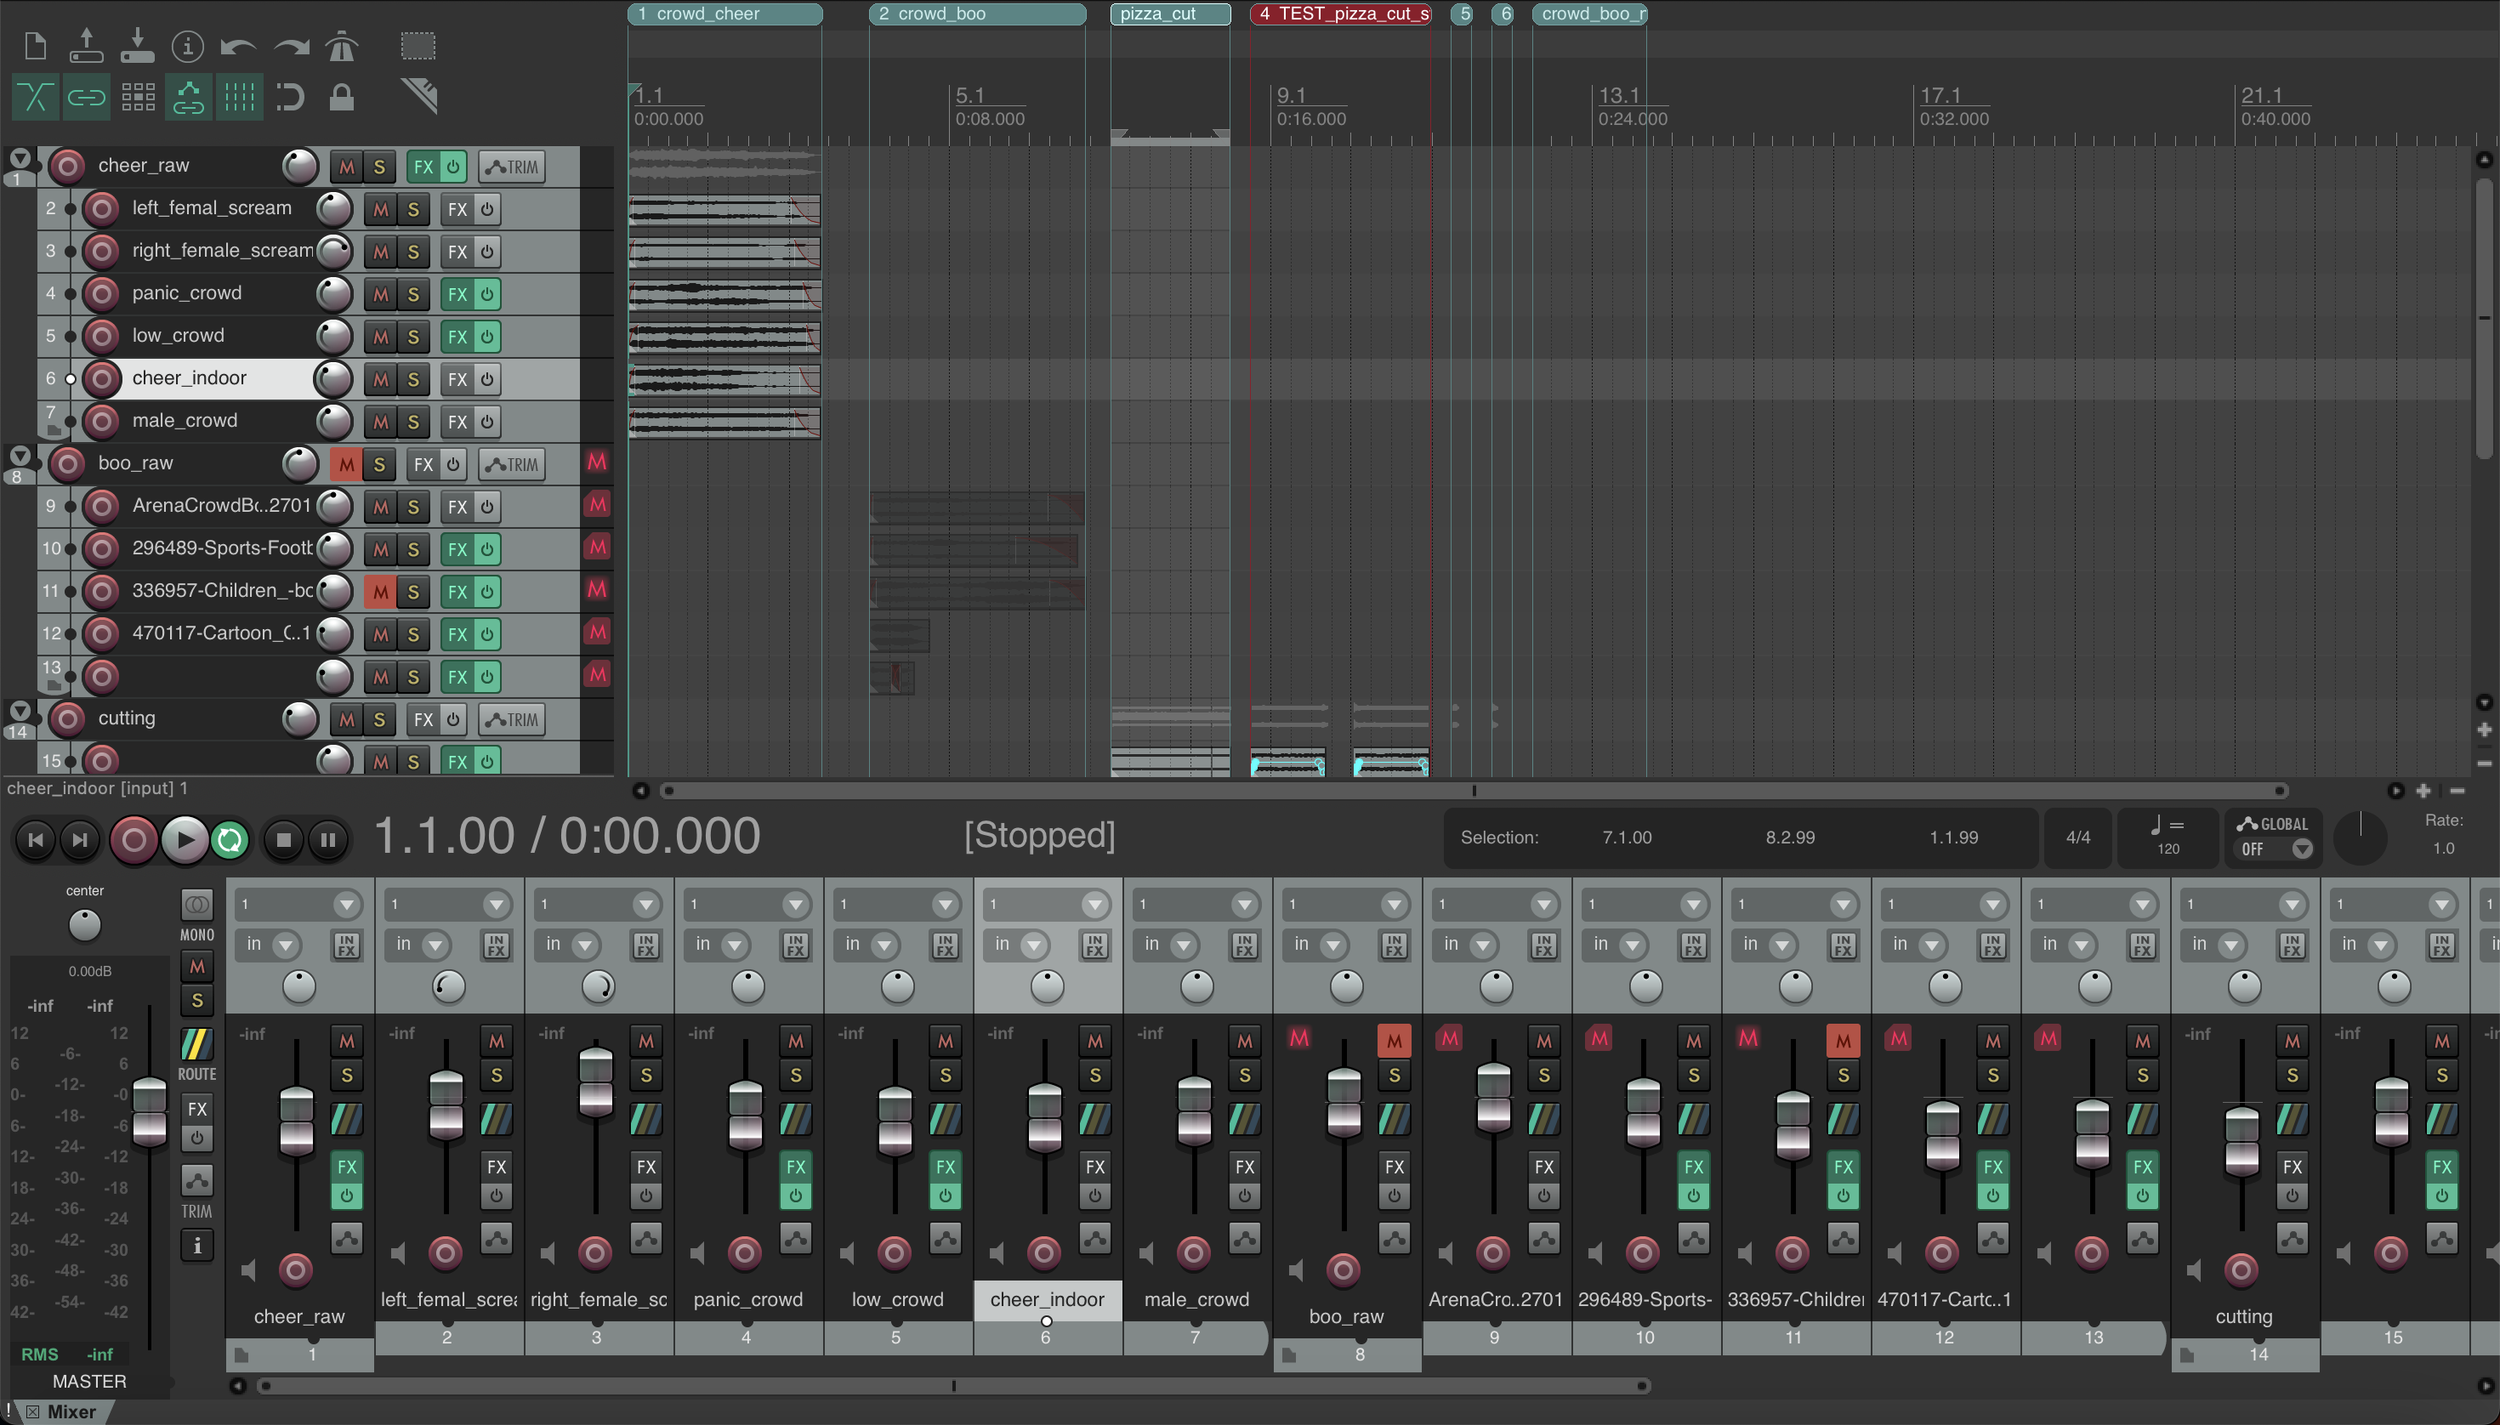Toggle the grid lines icon
Image resolution: width=2500 pixels, height=1425 pixels.
pos(239,97)
